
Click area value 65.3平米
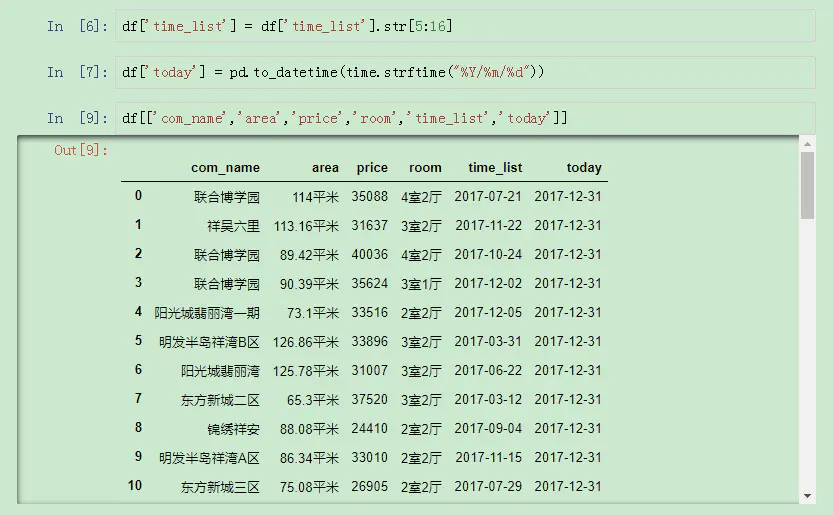(312, 400)
